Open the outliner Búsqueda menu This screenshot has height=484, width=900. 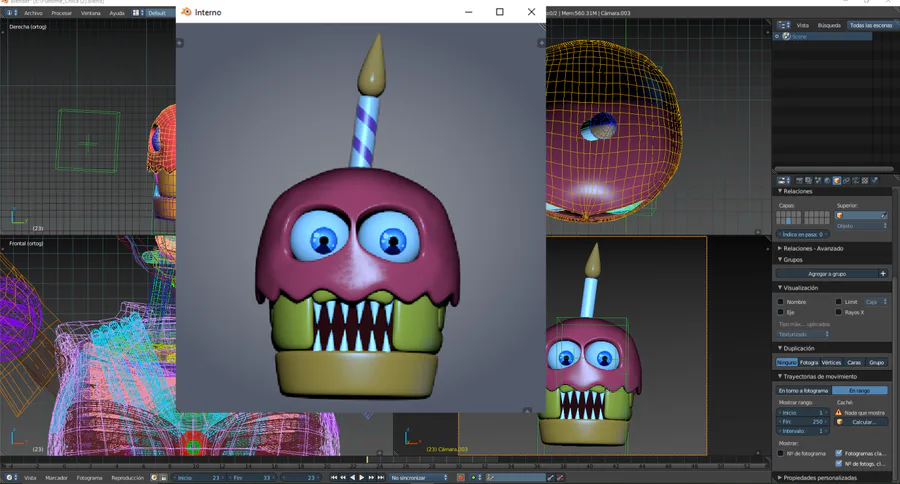tap(829, 25)
